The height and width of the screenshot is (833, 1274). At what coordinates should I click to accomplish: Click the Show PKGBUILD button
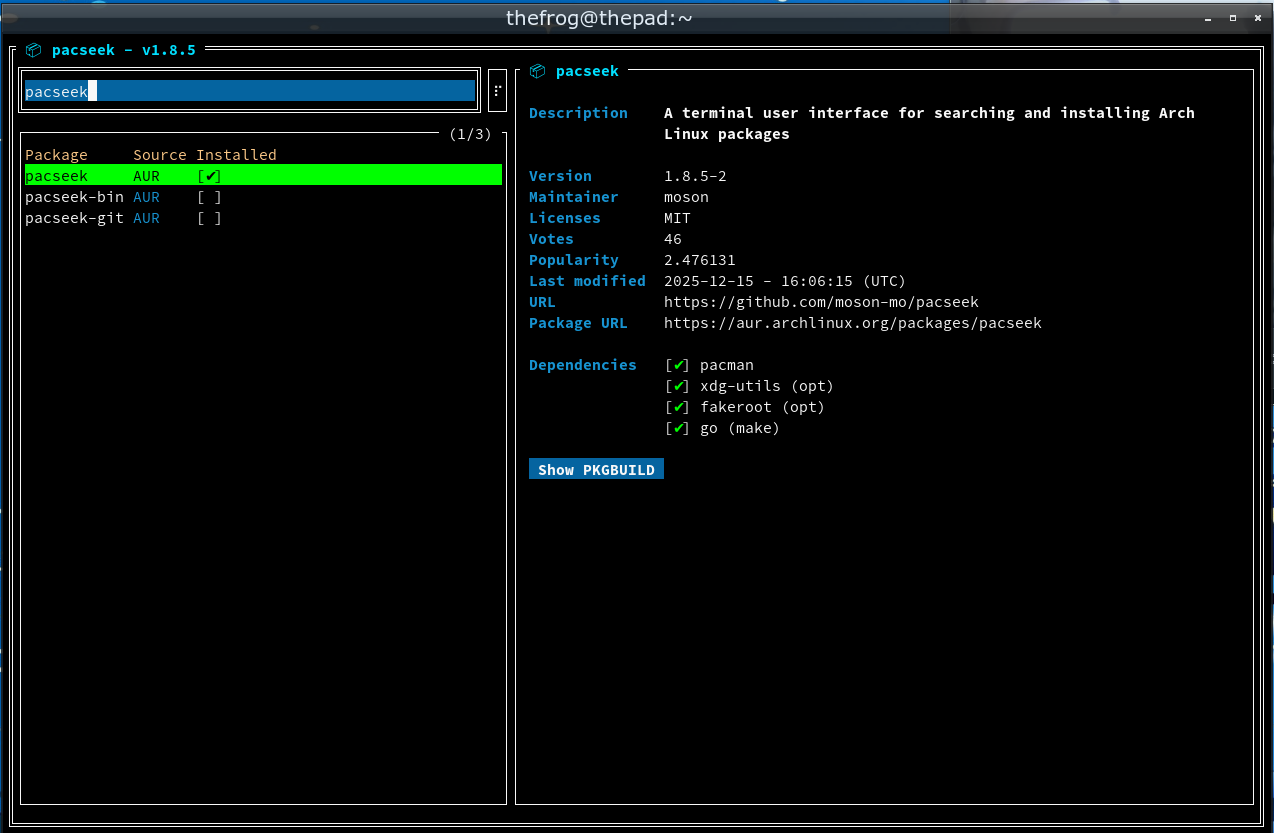(x=596, y=470)
